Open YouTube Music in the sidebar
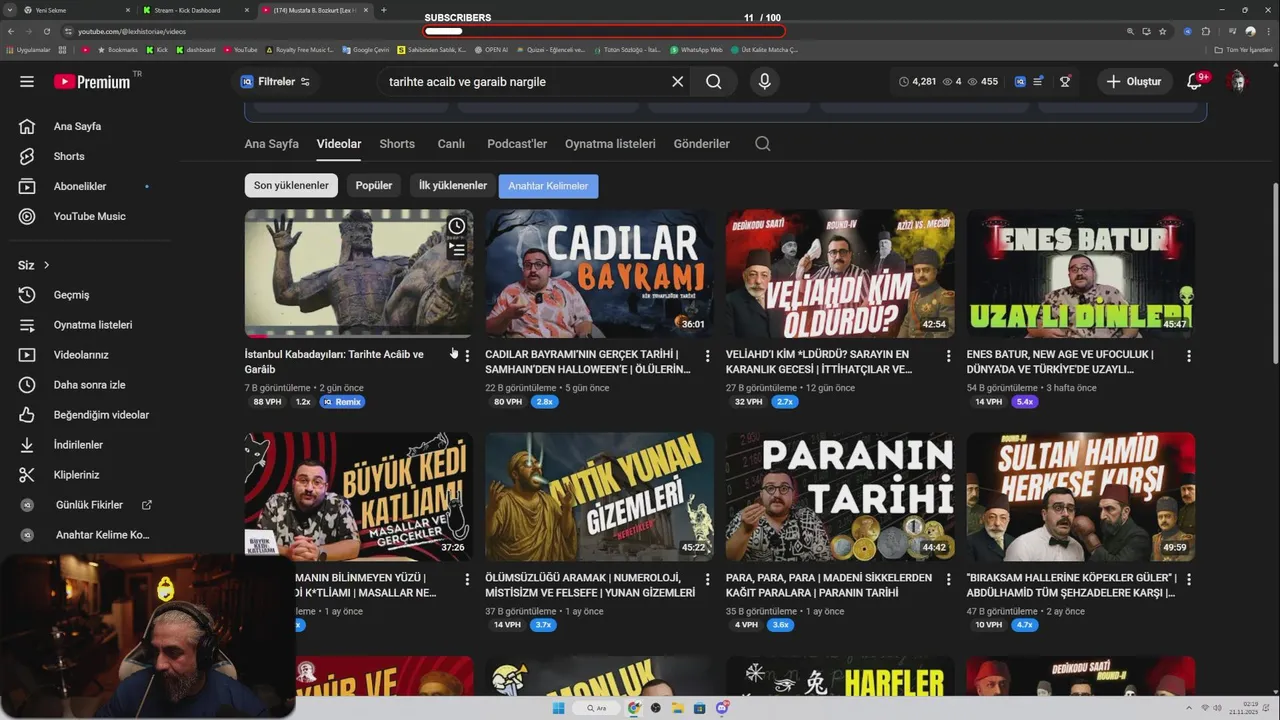This screenshot has height=720, width=1280. coord(89,217)
